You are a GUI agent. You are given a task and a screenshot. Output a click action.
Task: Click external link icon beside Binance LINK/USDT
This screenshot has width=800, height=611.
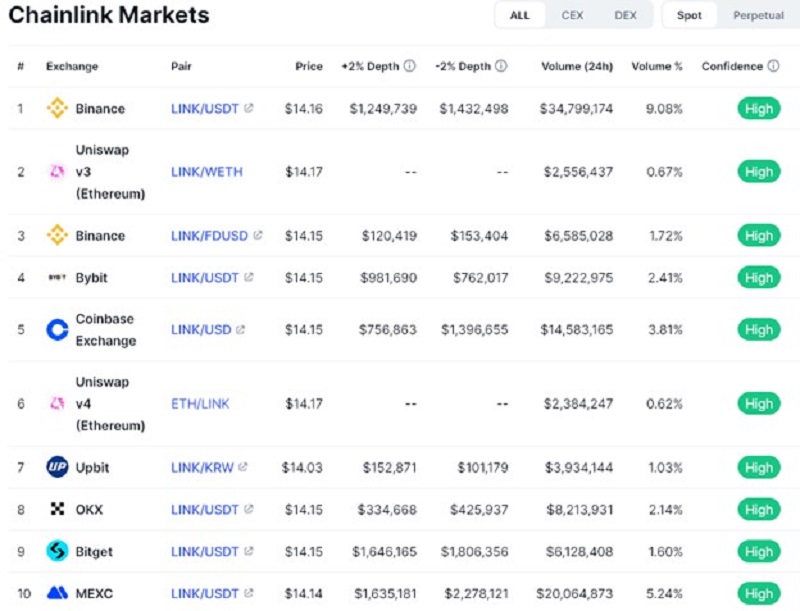point(248,108)
